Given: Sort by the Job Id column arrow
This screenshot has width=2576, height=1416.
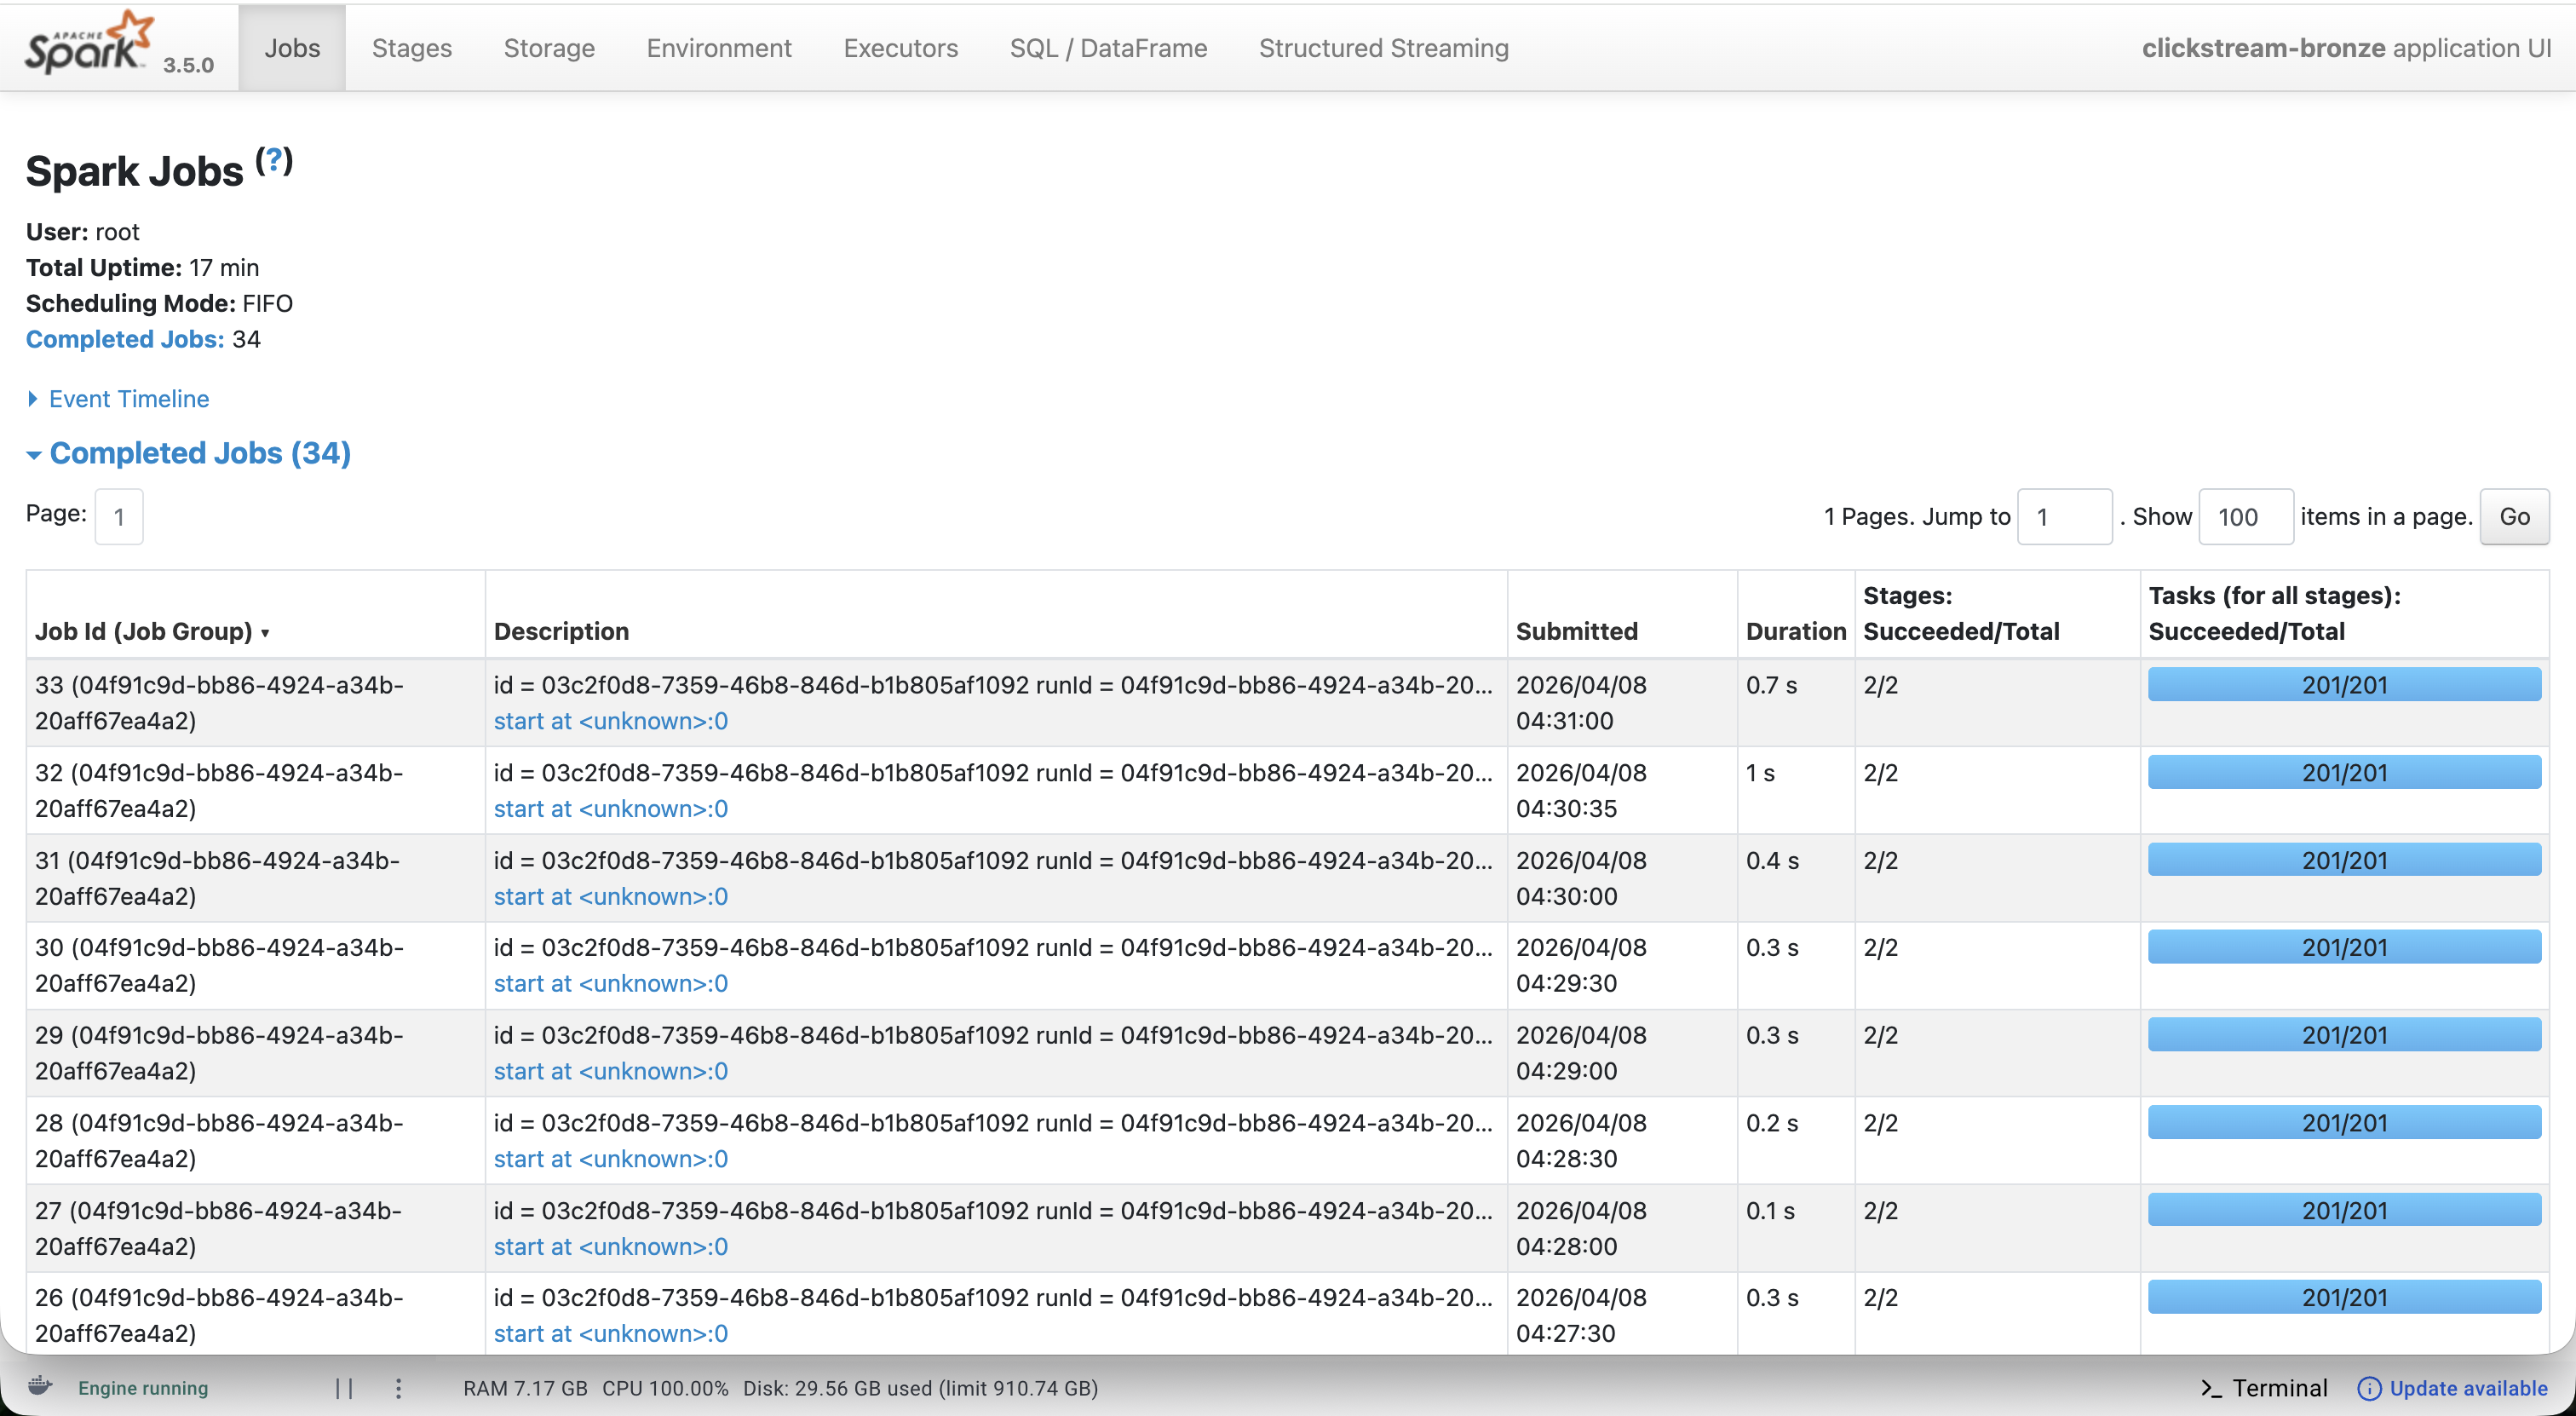Looking at the screenshot, I should pos(265,633).
